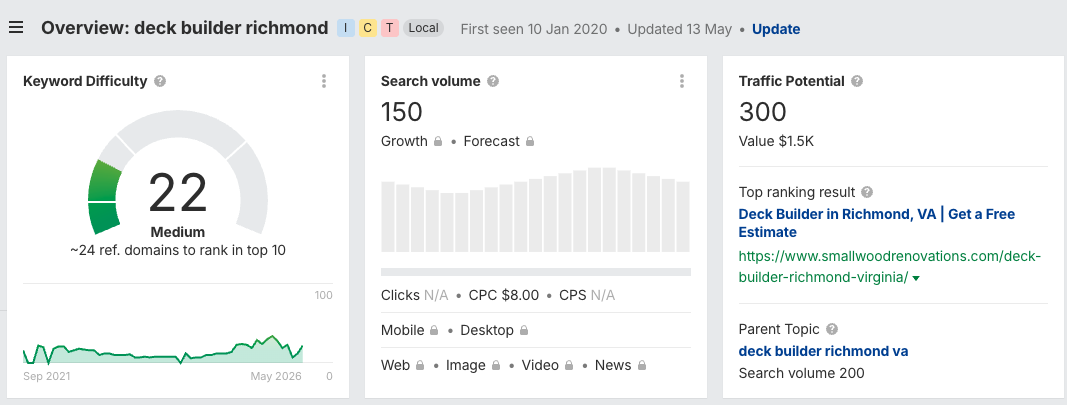
Task: Open Parent Topic help icon
Action: [x=832, y=329]
